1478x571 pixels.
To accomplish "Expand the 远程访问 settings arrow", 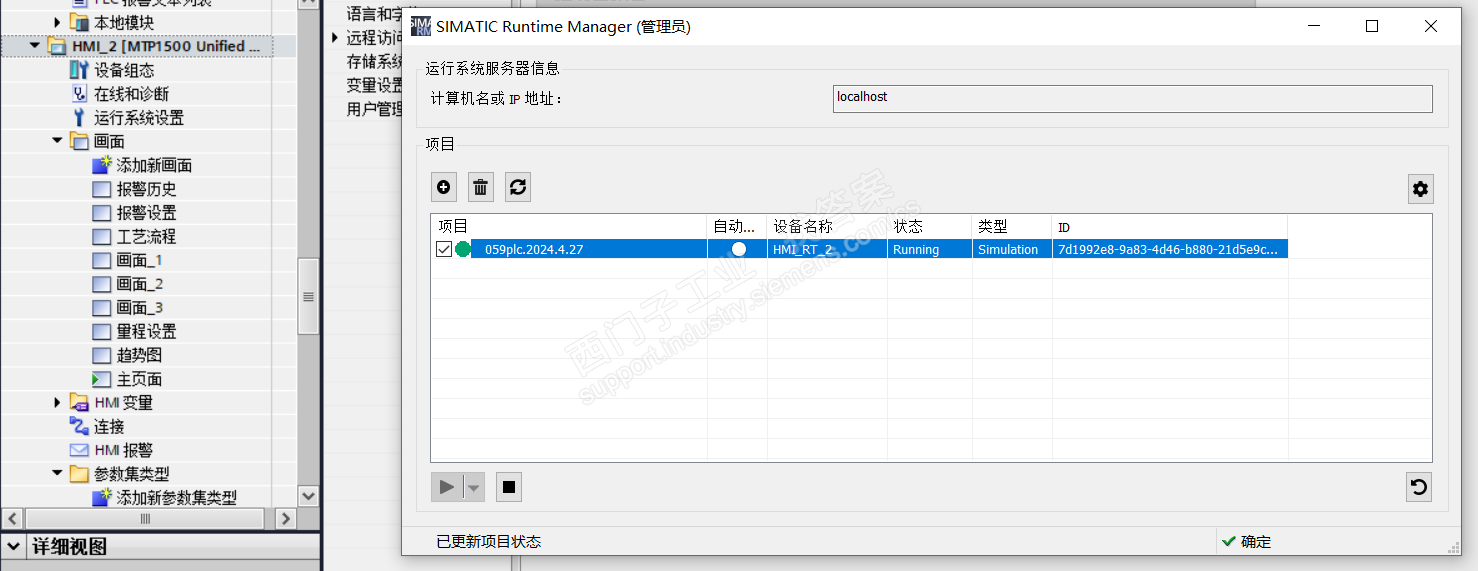I will 336,38.
